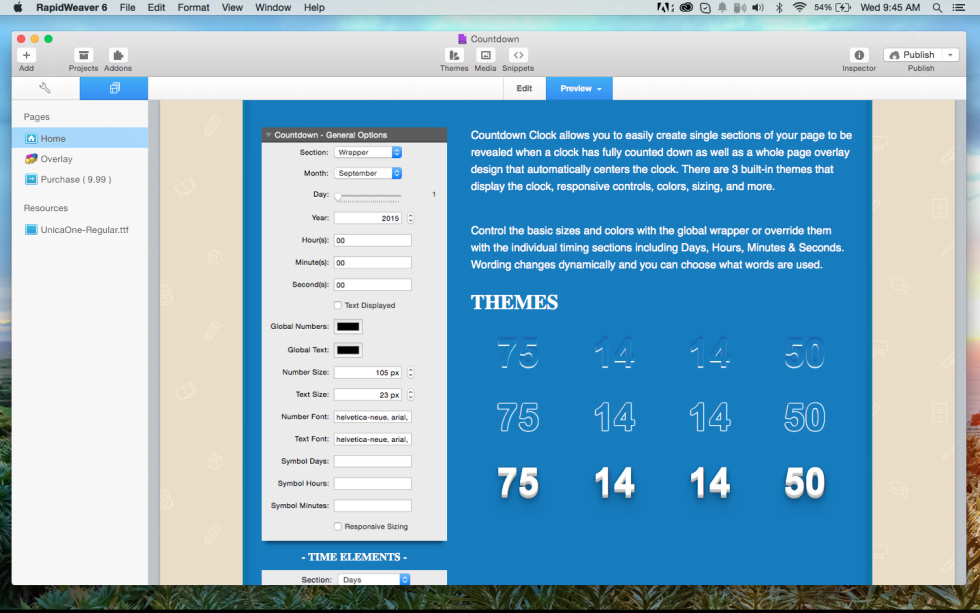Click the Countdown document title icon
This screenshot has height=613, width=980.
[x=462, y=39]
